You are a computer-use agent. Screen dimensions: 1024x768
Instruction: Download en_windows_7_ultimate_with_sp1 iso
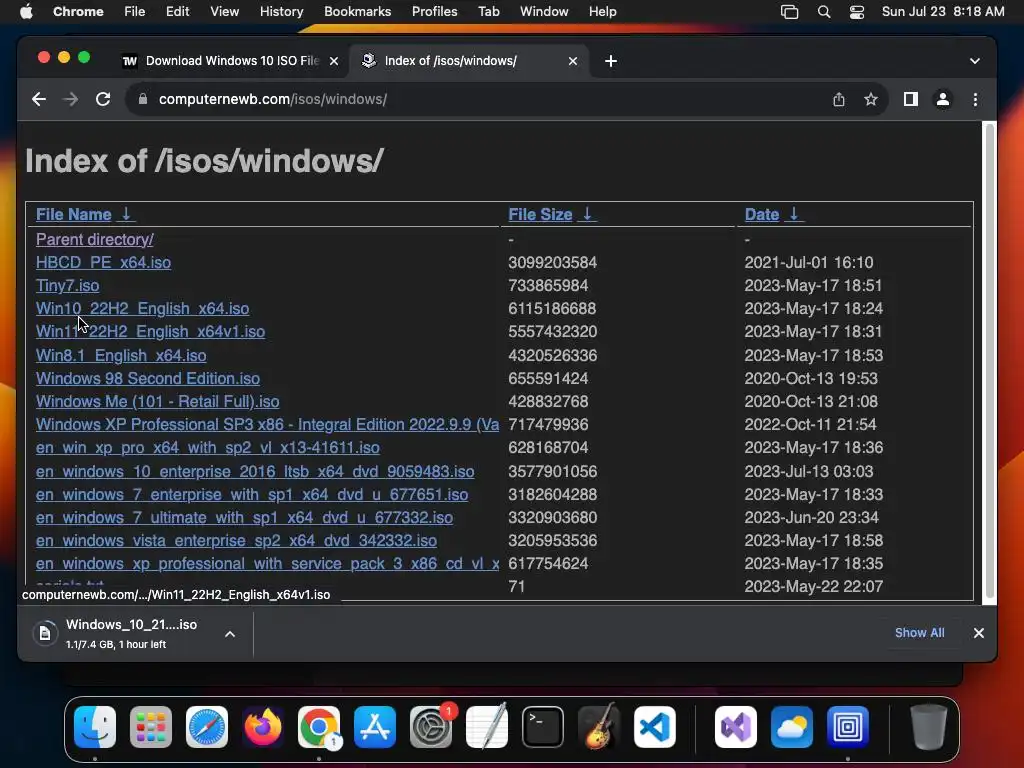(x=244, y=517)
